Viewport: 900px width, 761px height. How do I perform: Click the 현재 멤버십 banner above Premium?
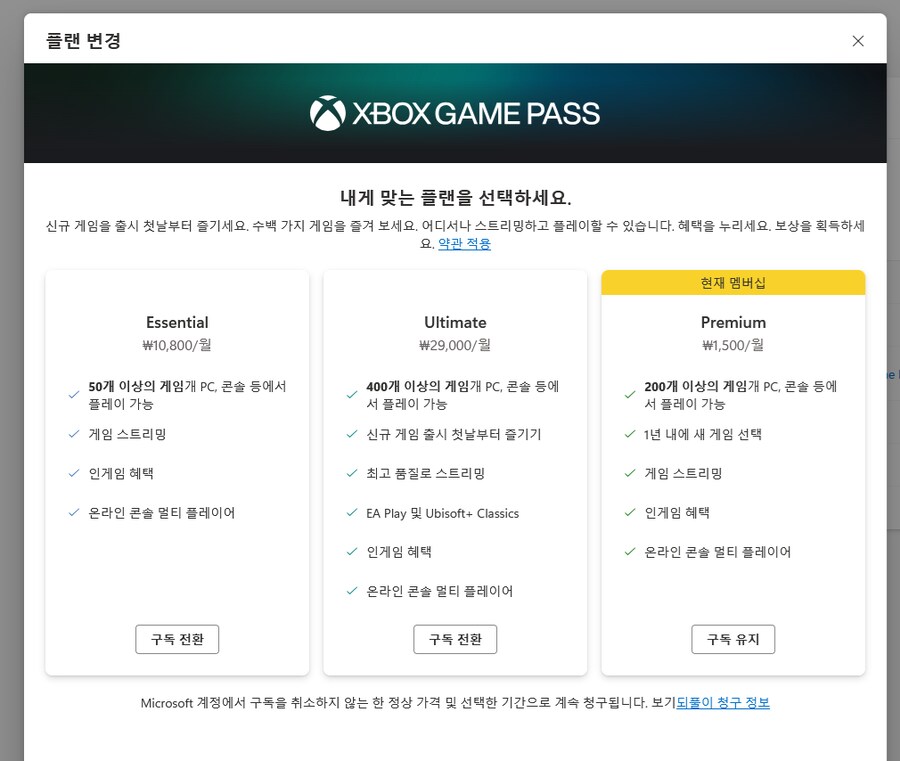[x=733, y=282]
